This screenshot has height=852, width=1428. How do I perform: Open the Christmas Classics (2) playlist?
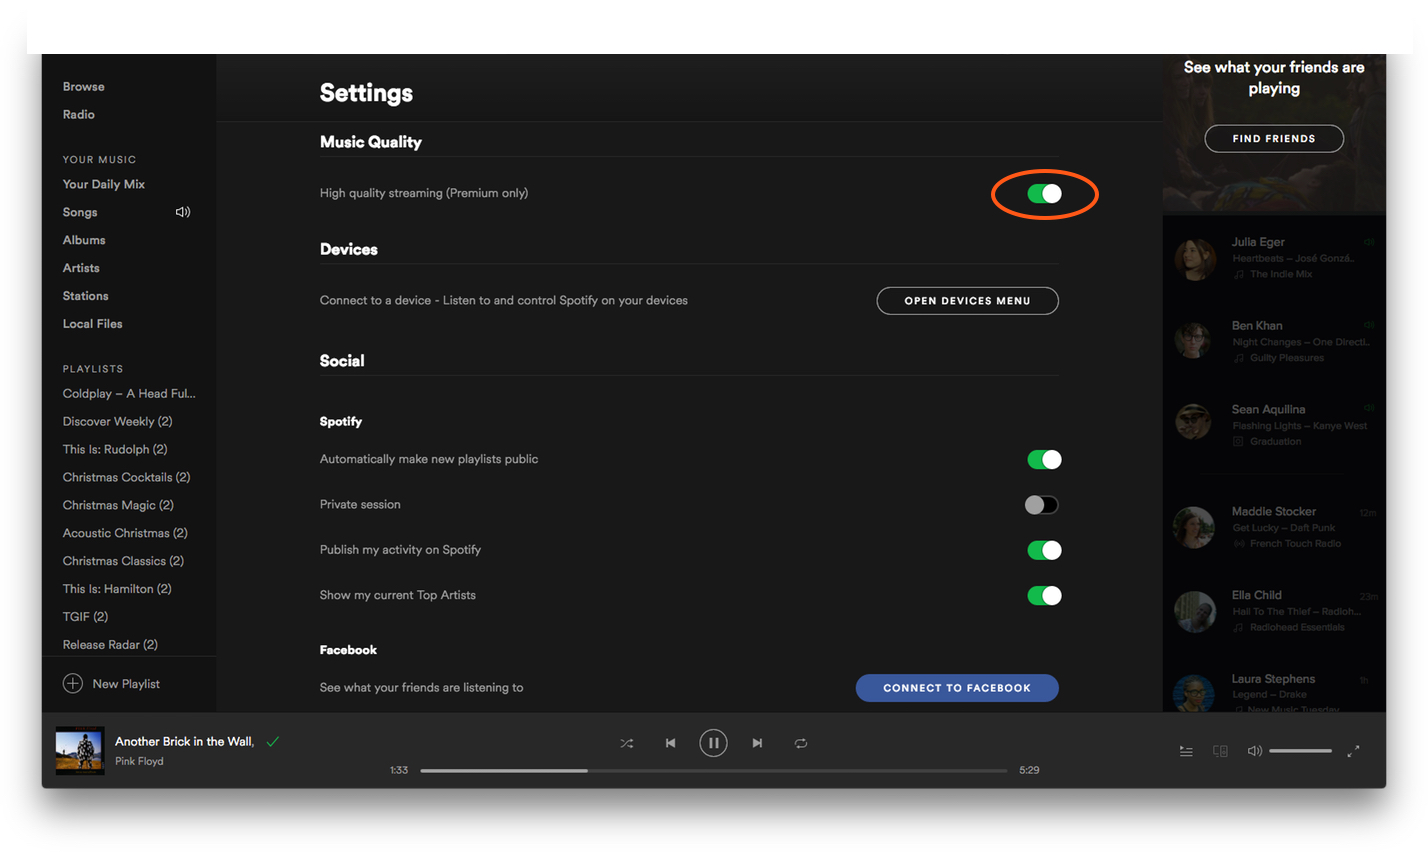123,561
